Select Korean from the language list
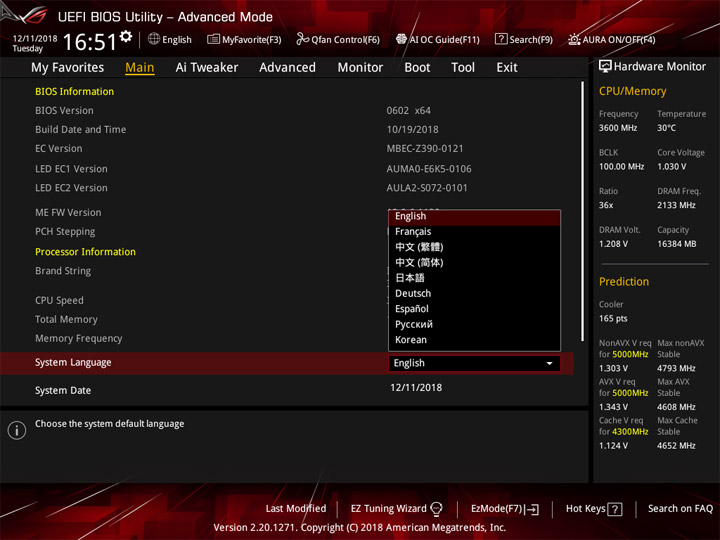This screenshot has width=720, height=540. 474,340
